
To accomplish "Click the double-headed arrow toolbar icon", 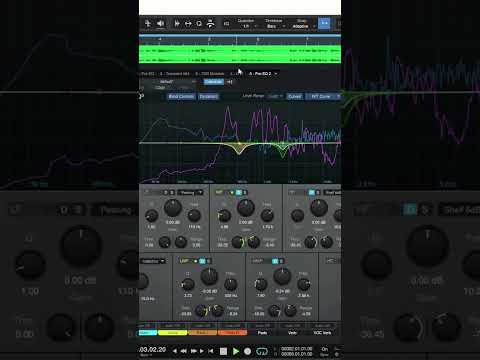I will pos(188,23).
